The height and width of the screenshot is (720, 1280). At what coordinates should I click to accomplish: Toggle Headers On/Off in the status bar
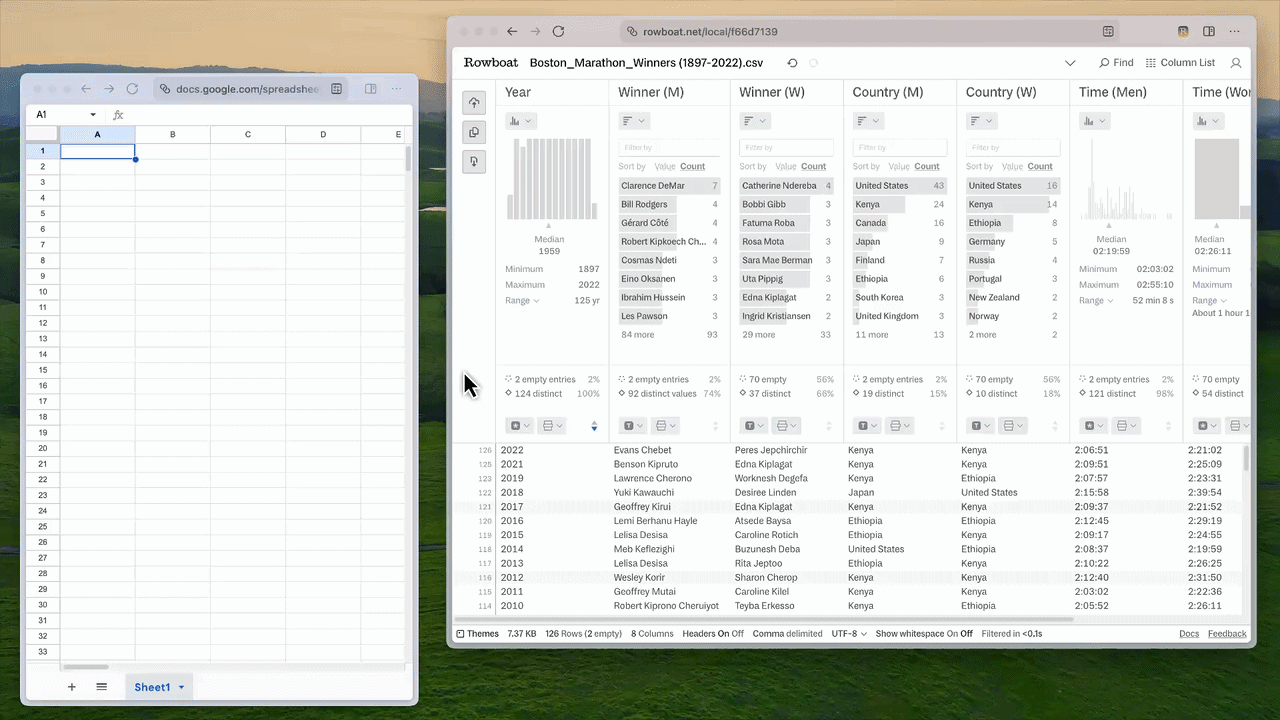[713, 634]
